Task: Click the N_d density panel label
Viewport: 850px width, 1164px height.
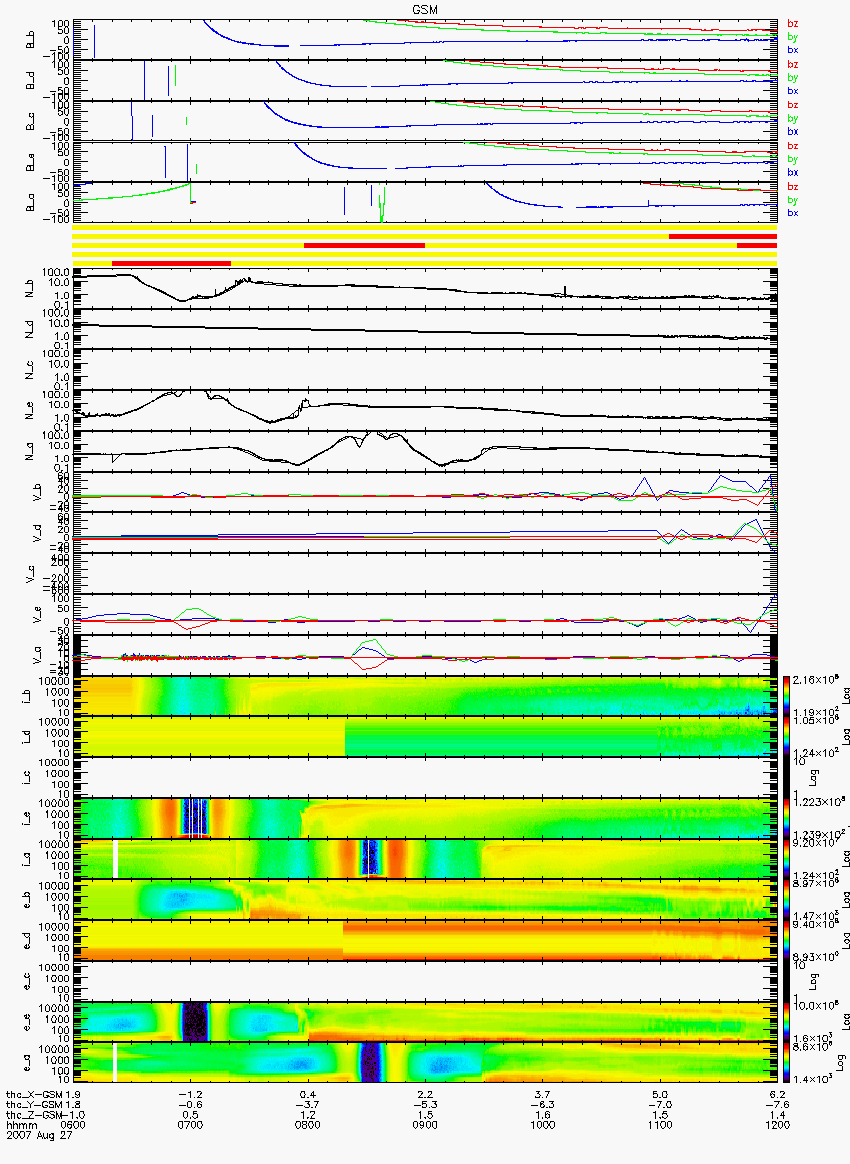Action: coord(31,330)
